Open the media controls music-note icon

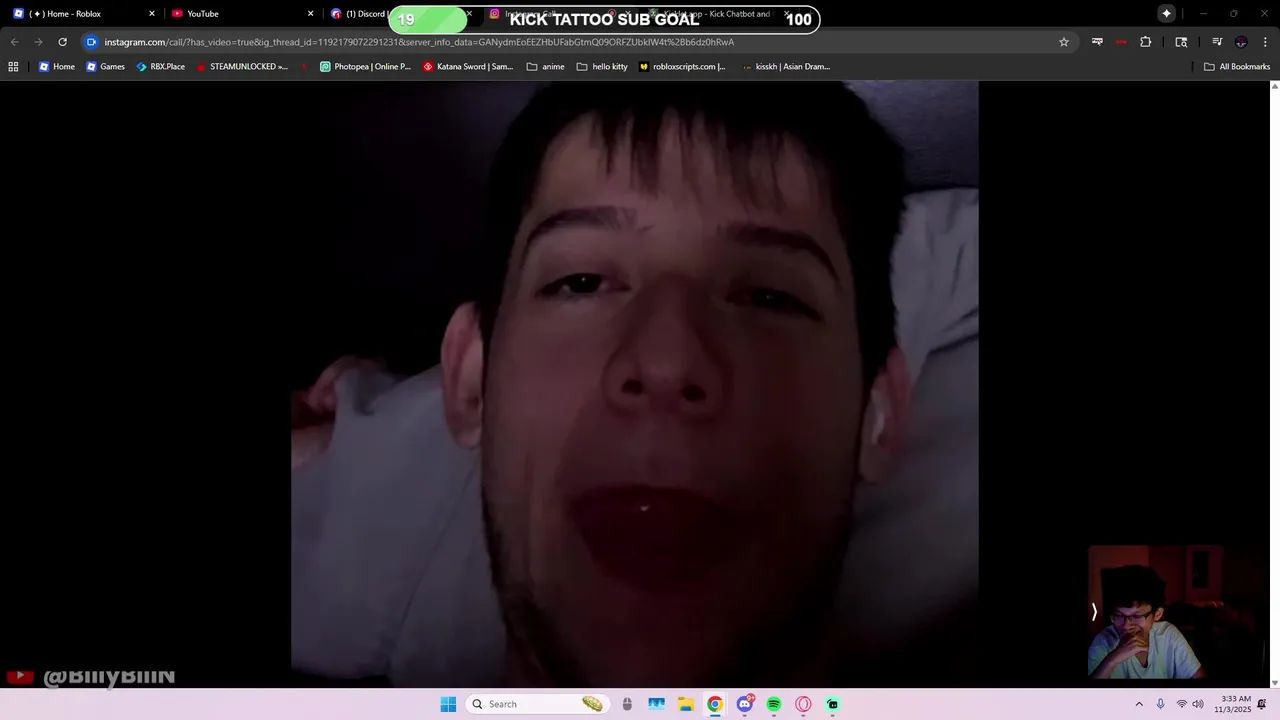(1217, 42)
